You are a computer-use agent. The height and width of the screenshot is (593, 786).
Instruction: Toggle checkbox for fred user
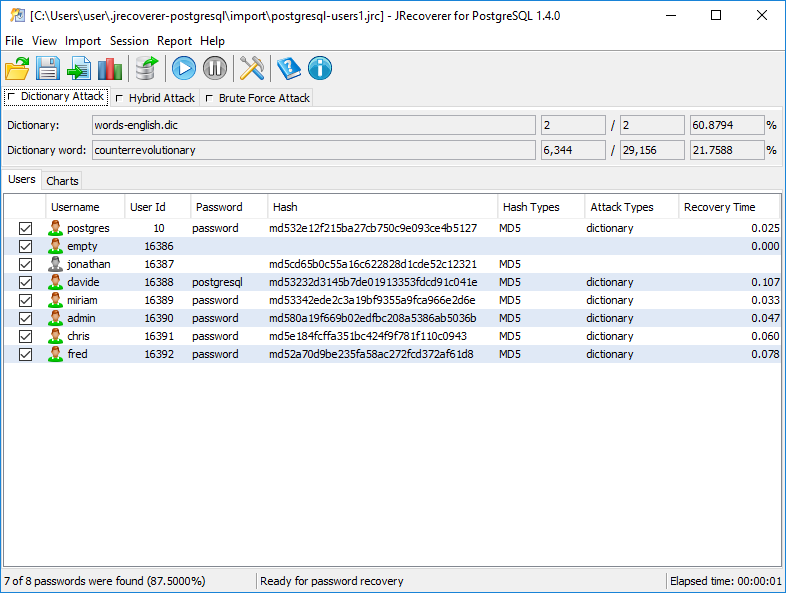[x=26, y=355]
